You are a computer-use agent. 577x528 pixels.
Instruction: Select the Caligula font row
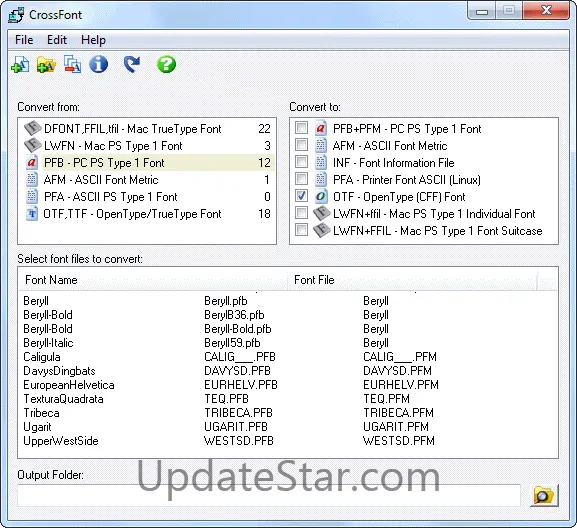click(288, 357)
